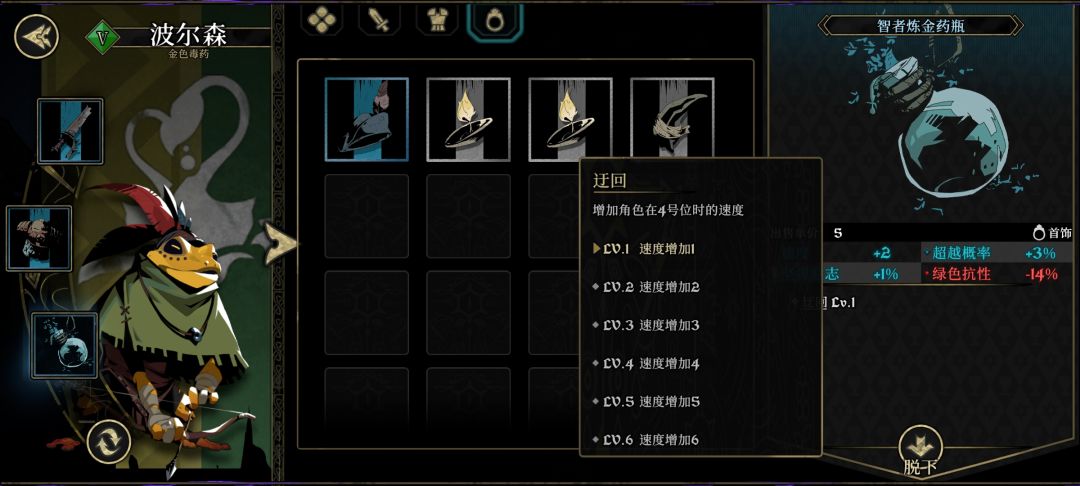Select the blue hooded cloak item
The height and width of the screenshot is (486, 1080).
tap(366, 119)
